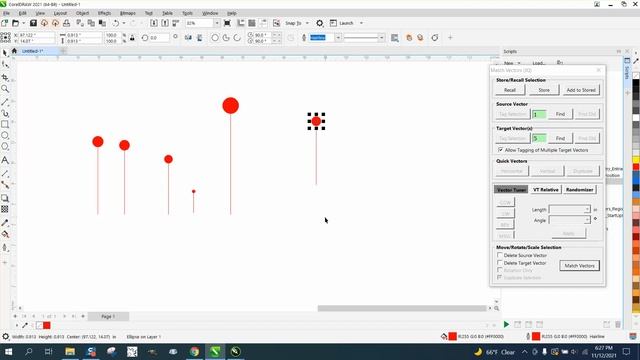Select the Connector tool
The image size is (640, 360).
pyautogui.click(x=5, y=185)
